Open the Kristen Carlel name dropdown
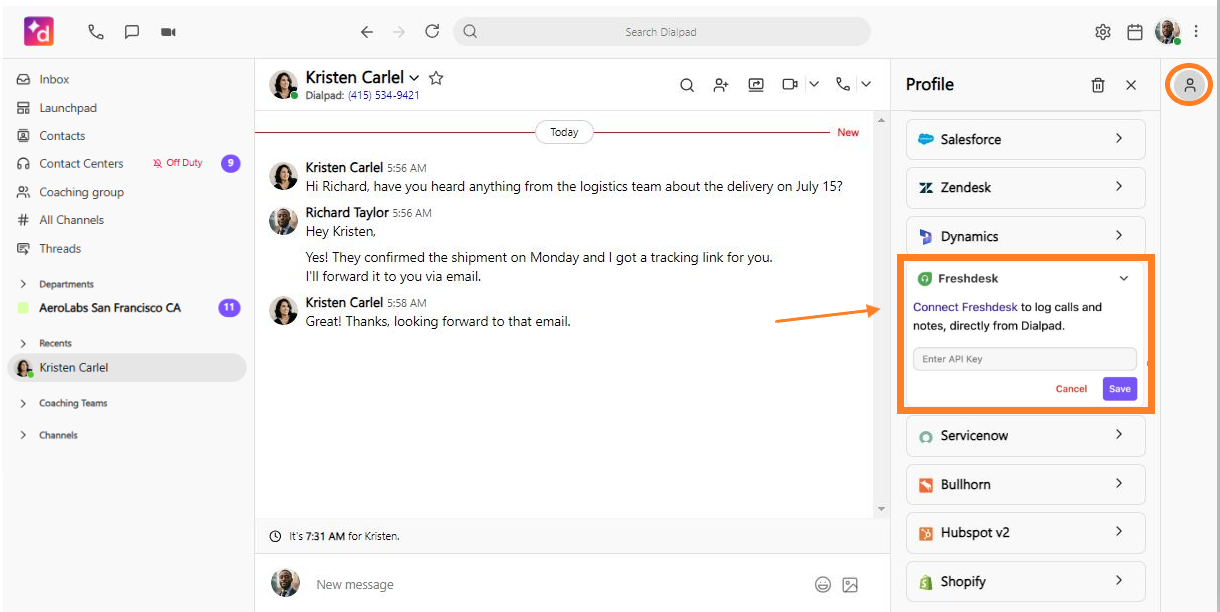Screen dimensions: 1220x612 point(414,78)
